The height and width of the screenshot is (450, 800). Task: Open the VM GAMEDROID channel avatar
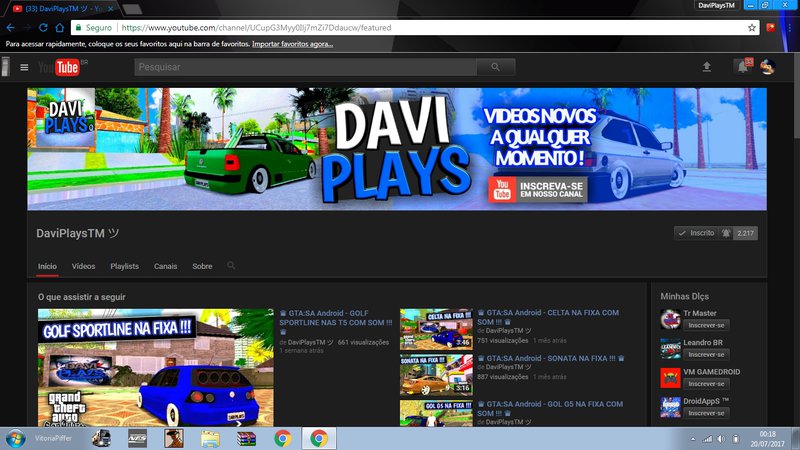click(670, 378)
